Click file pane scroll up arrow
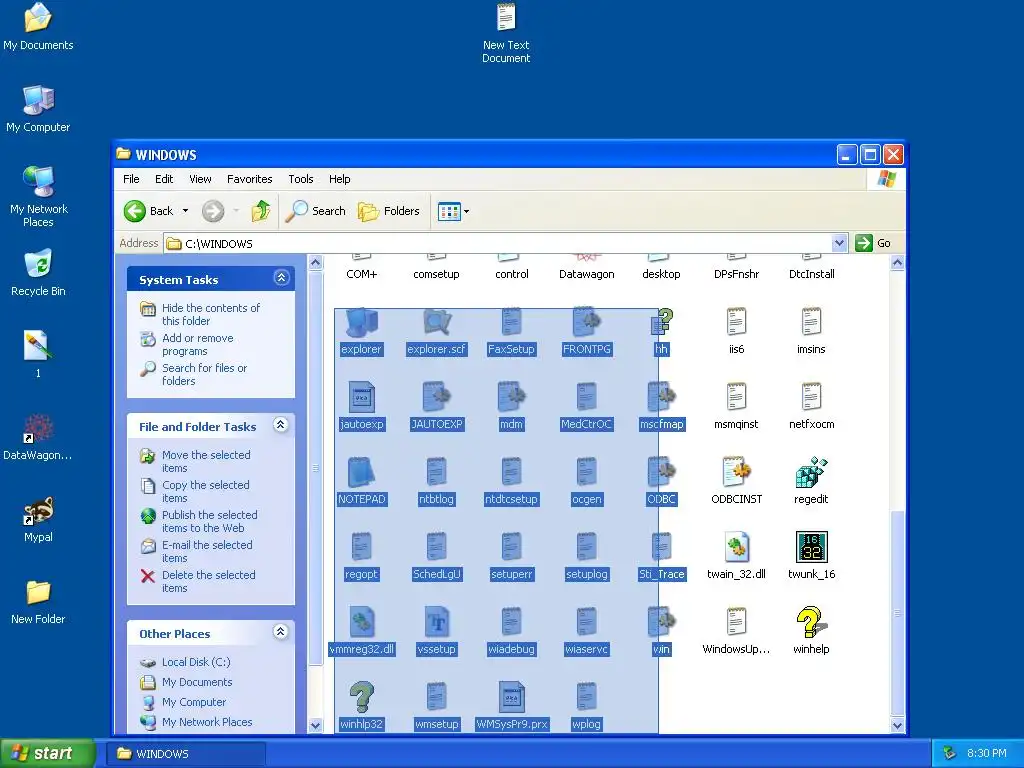This screenshot has width=1024, height=768. pos(897,263)
